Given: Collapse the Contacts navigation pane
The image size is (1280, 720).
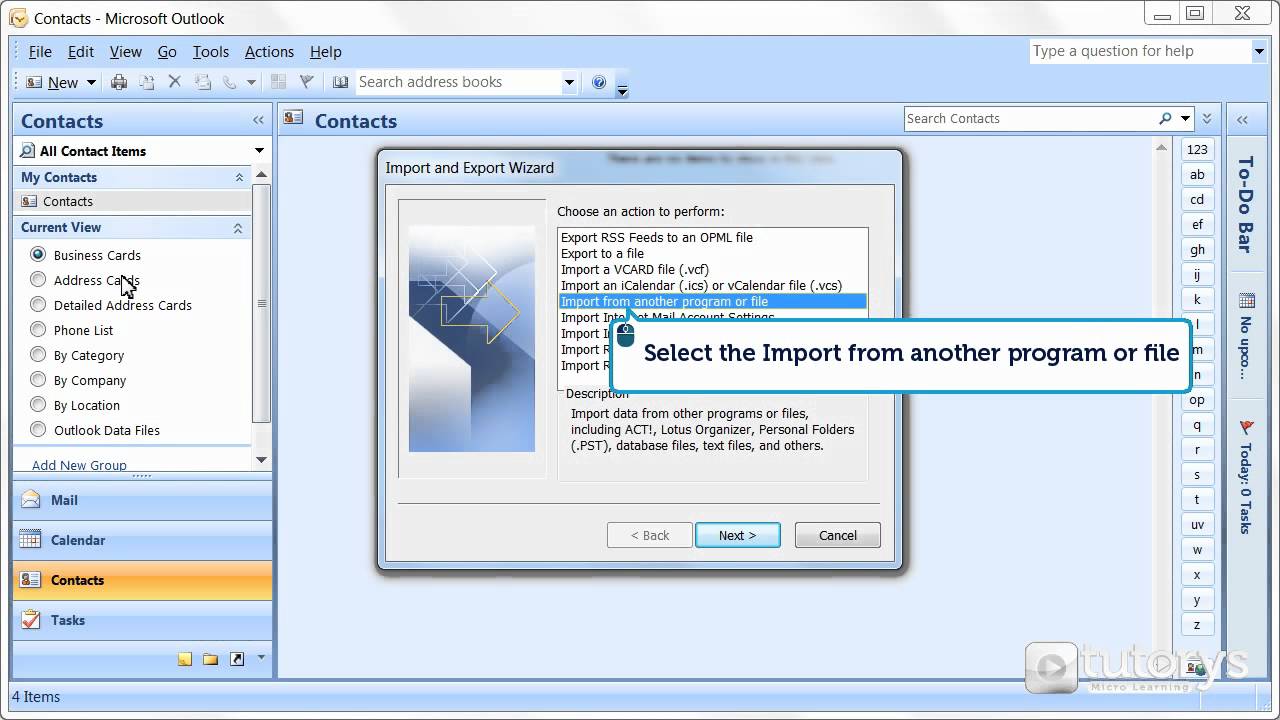Looking at the screenshot, I should (x=258, y=120).
